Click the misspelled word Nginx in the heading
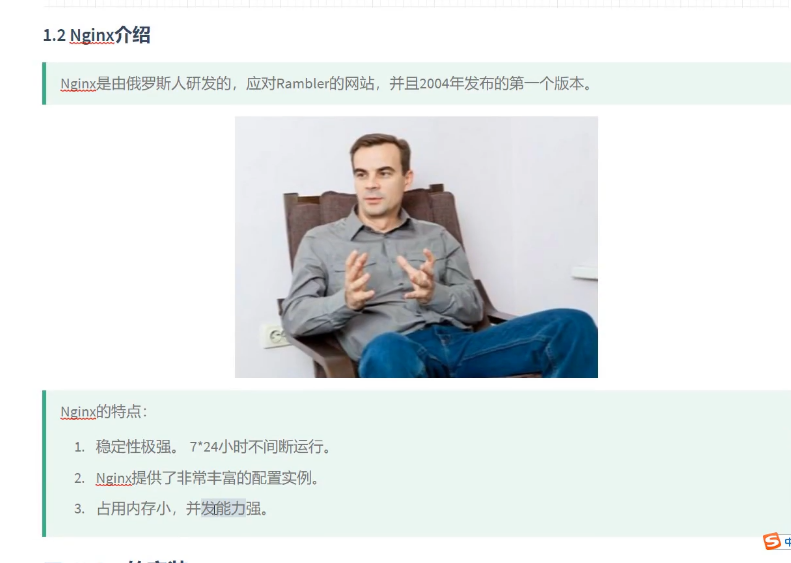This screenshot has height=563, width=791. click(92, 35)
